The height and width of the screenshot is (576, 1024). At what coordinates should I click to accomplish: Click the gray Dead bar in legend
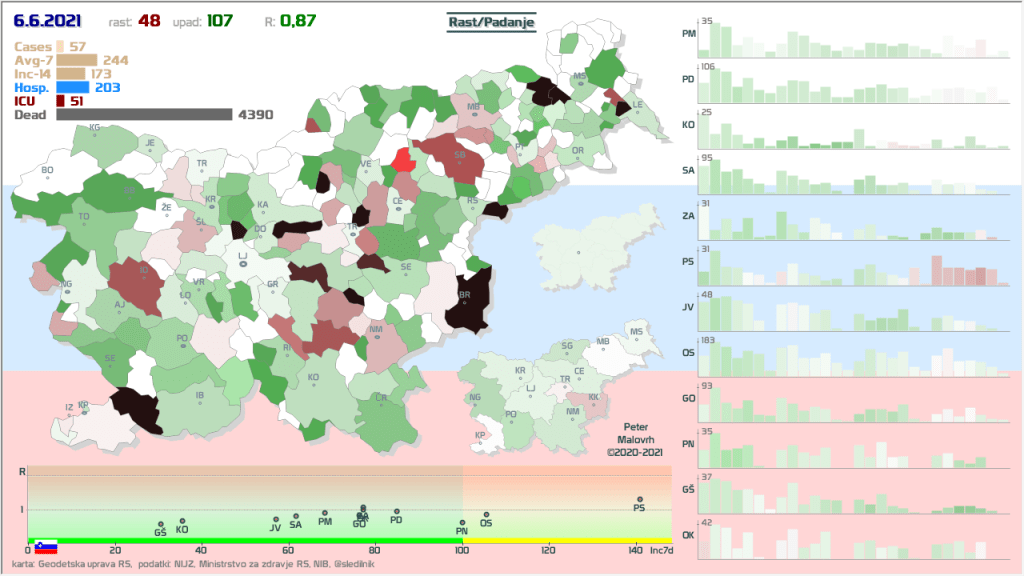click(144, 115)
